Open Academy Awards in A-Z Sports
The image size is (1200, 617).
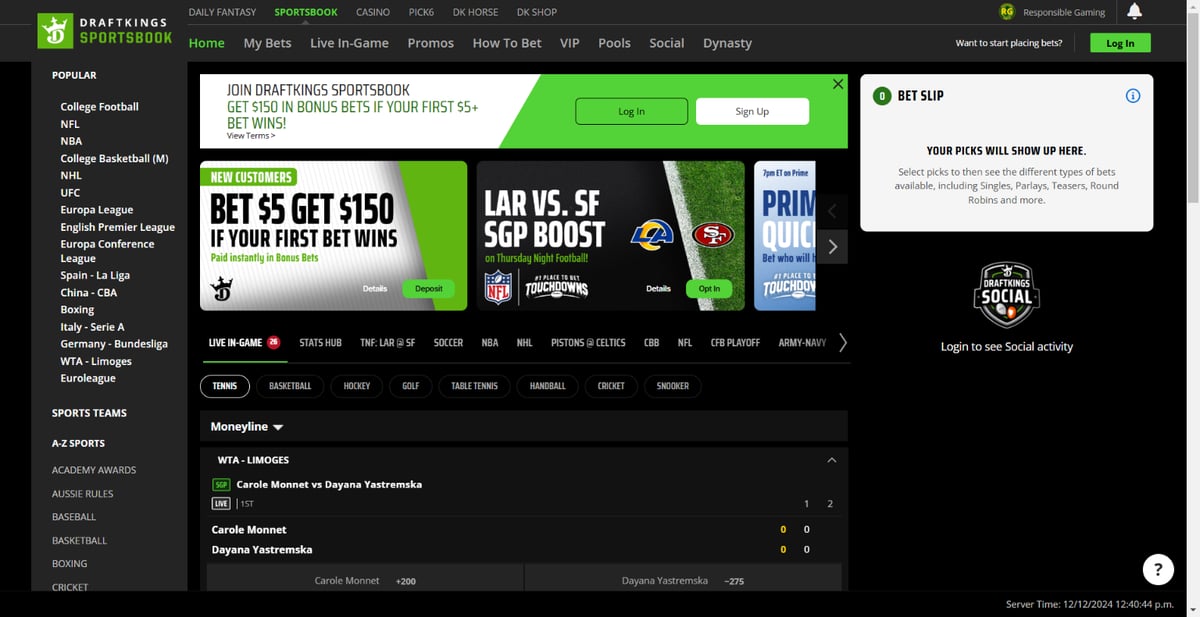tap(94, 470)
